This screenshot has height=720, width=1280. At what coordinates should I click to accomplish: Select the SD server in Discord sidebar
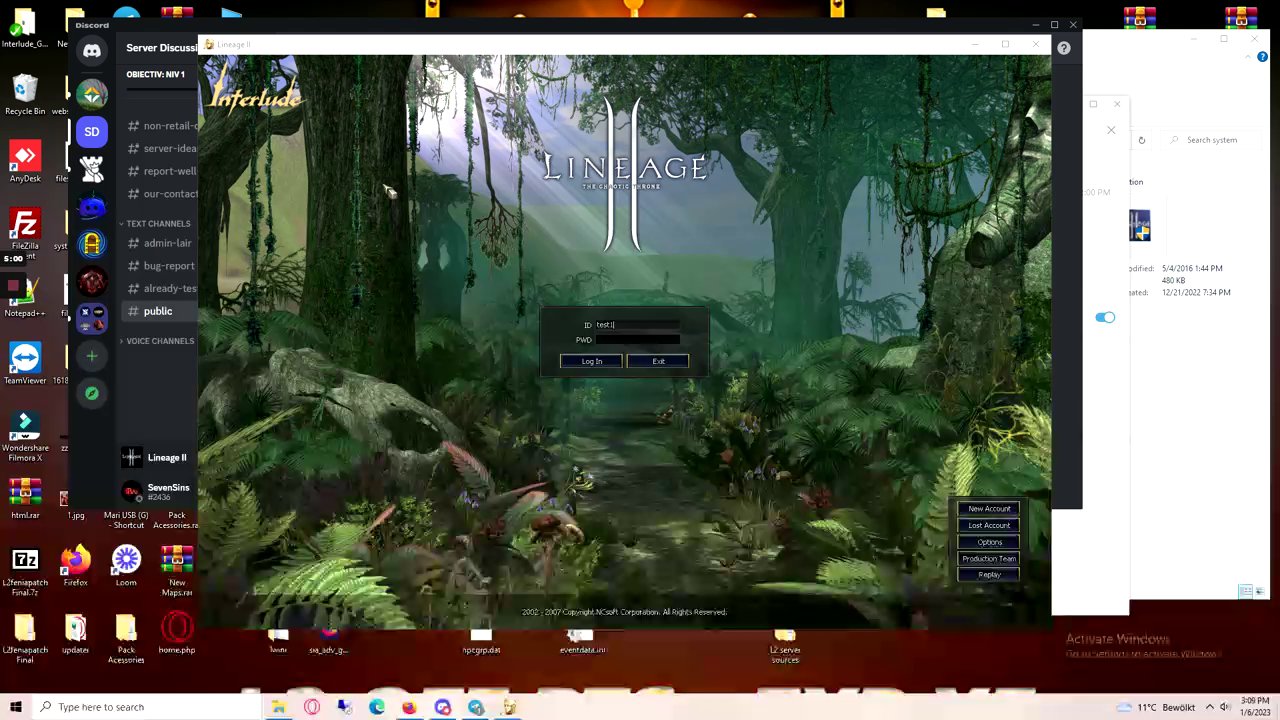(92, 131)
